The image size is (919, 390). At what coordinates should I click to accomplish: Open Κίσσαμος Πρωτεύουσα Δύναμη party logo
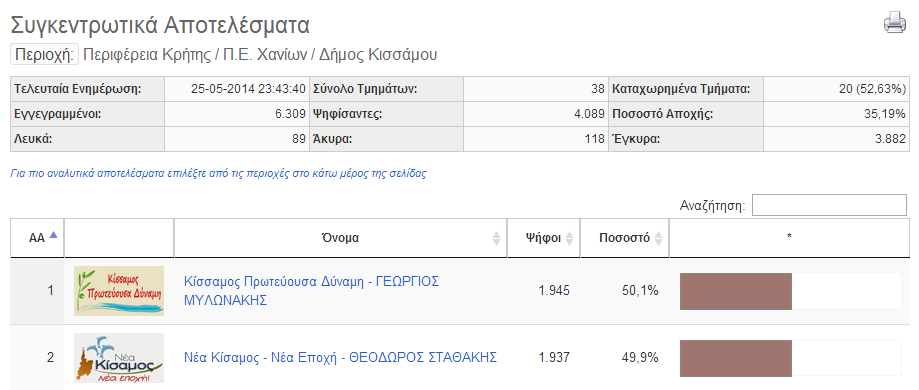click(x=119, y=291)
